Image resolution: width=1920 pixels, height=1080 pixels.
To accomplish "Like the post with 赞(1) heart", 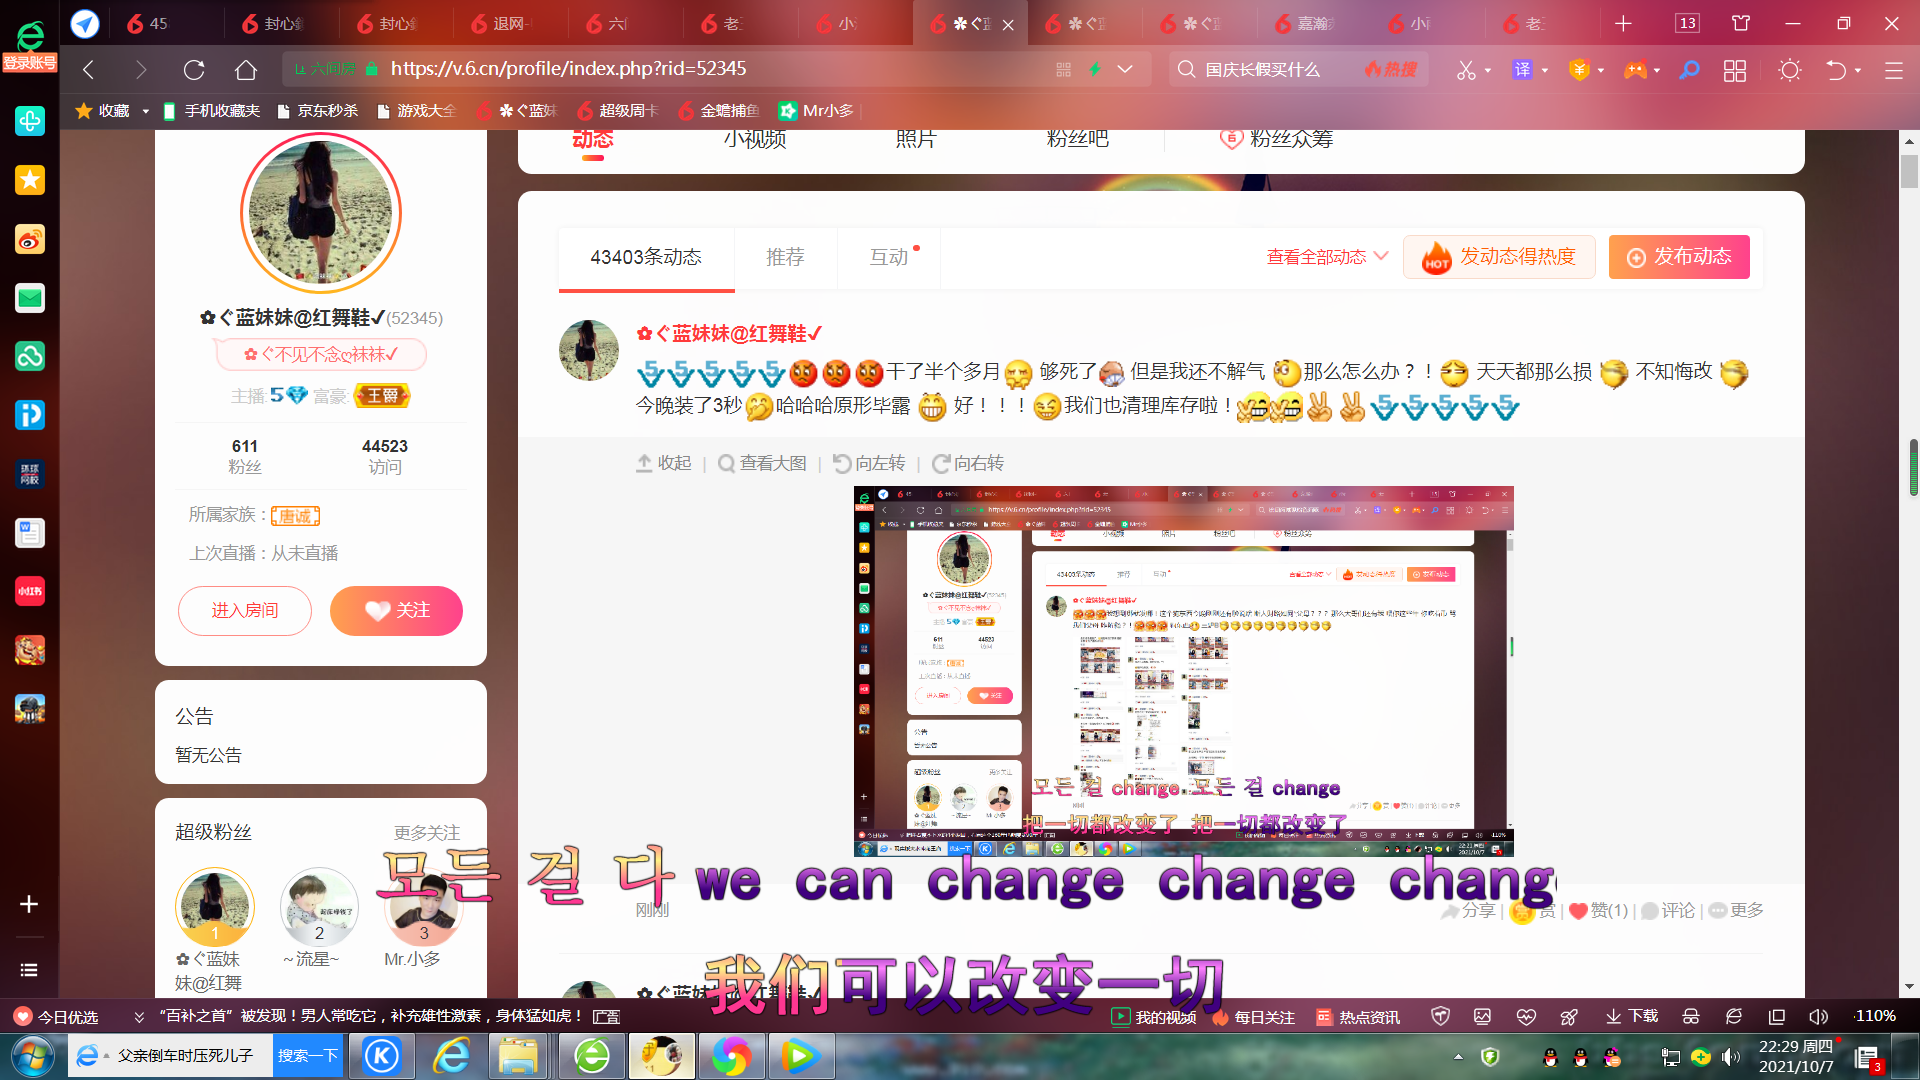I will (1599, 910).
